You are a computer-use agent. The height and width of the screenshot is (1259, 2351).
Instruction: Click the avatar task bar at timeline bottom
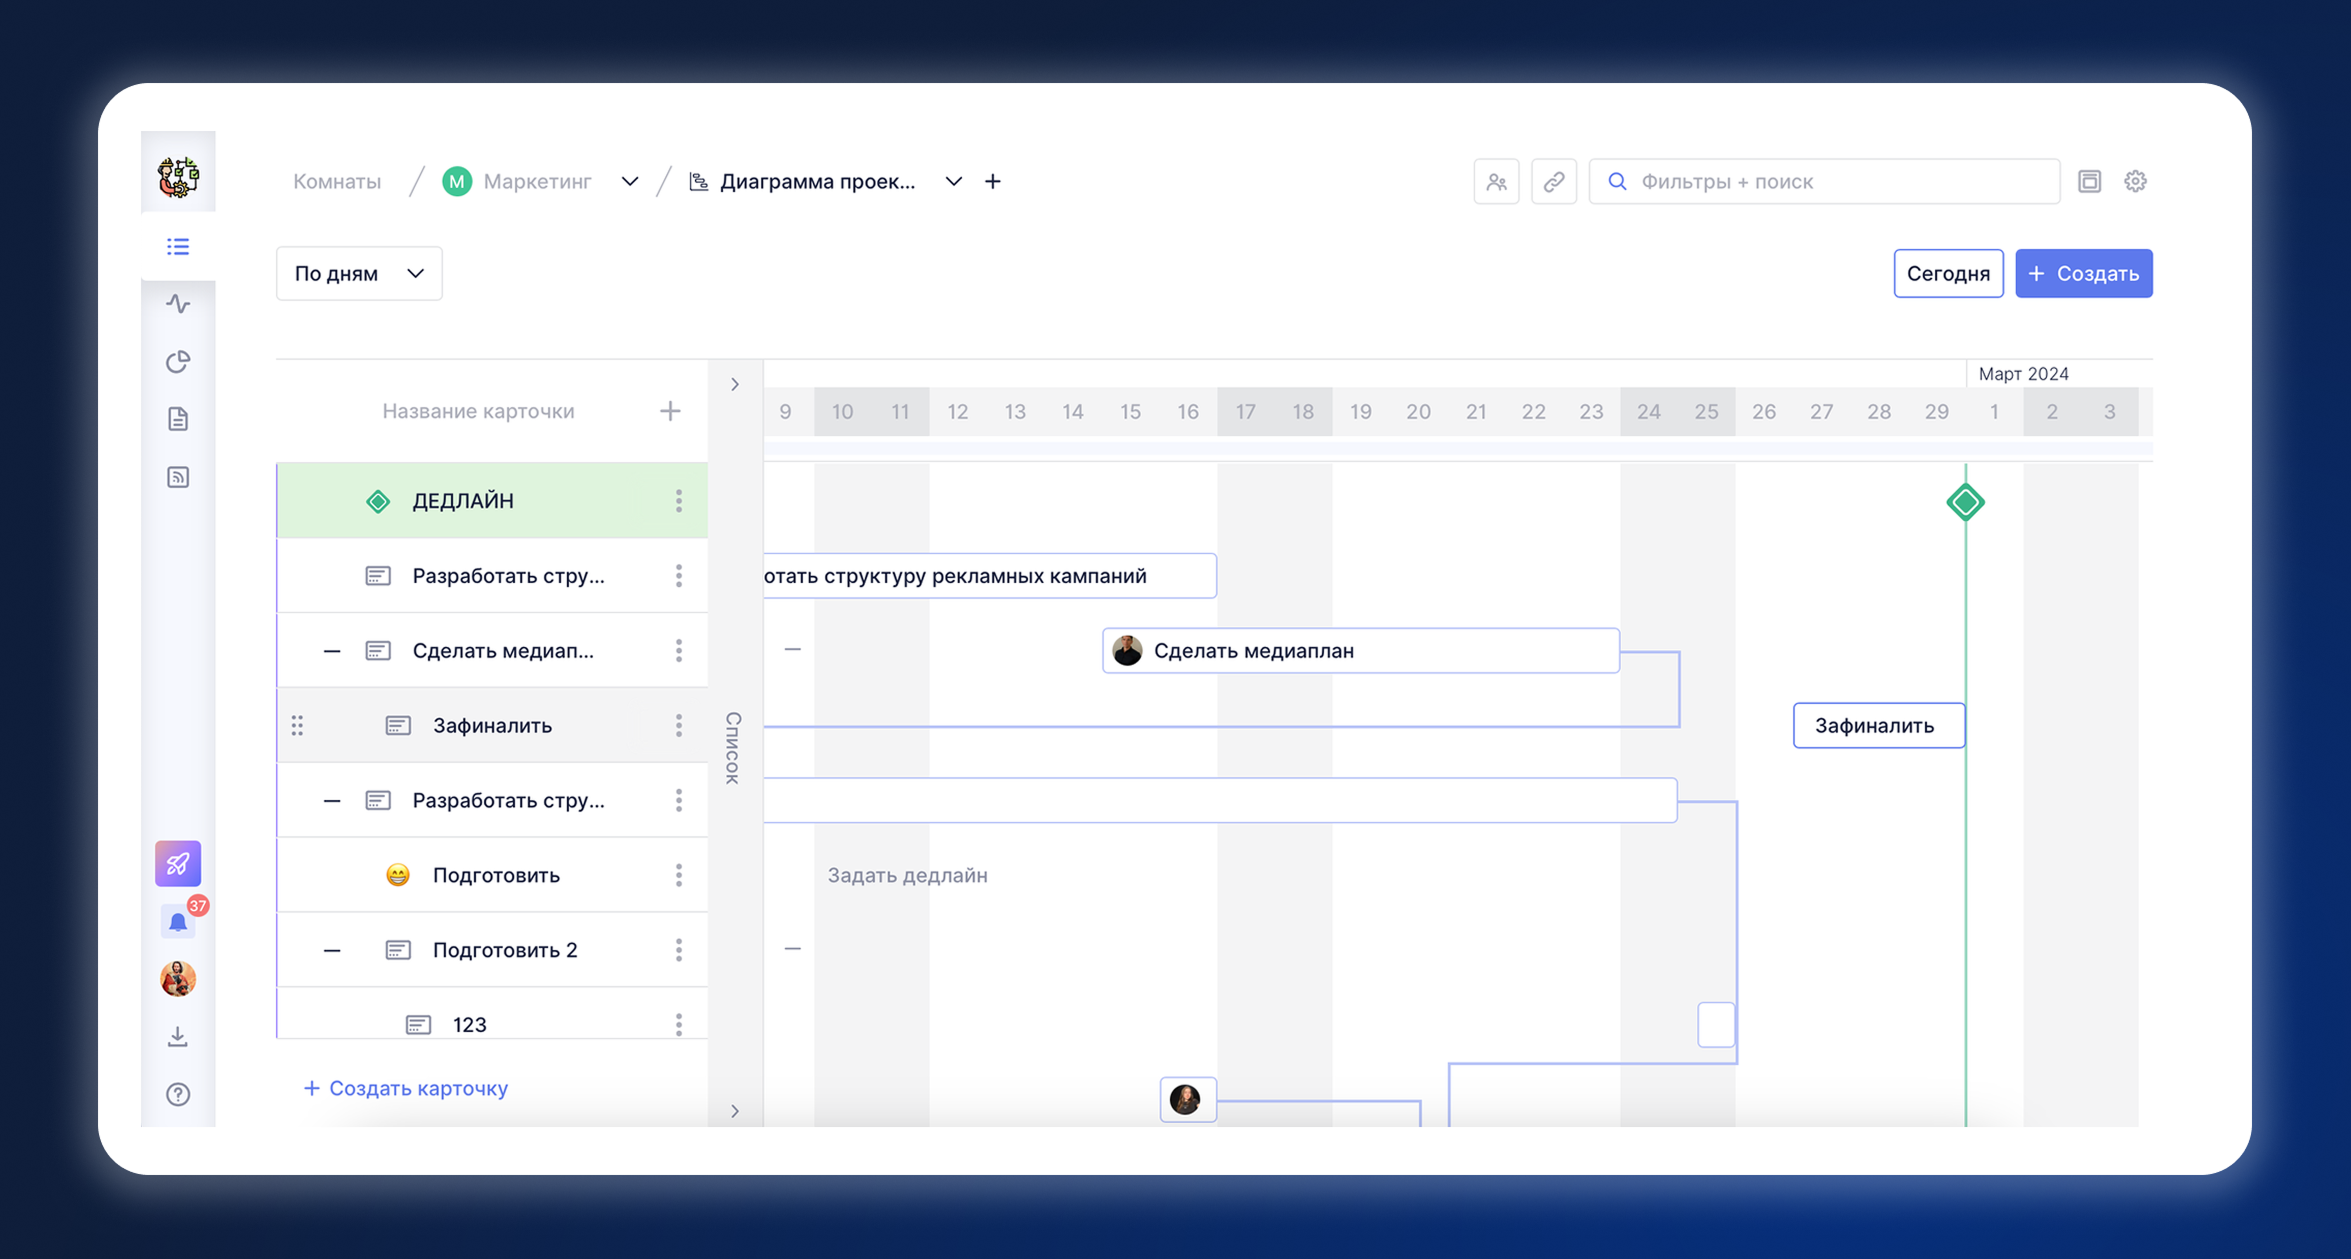pos(1188,1100)
